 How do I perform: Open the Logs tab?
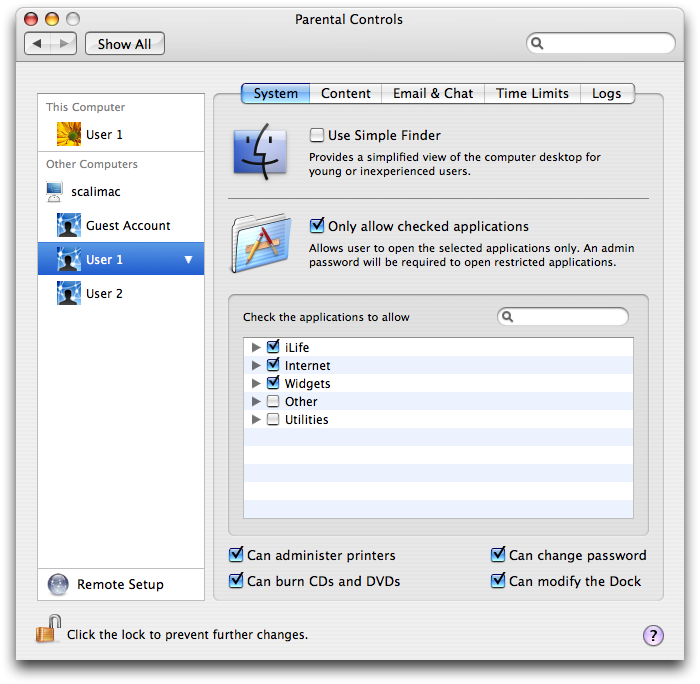coord(607,93)
